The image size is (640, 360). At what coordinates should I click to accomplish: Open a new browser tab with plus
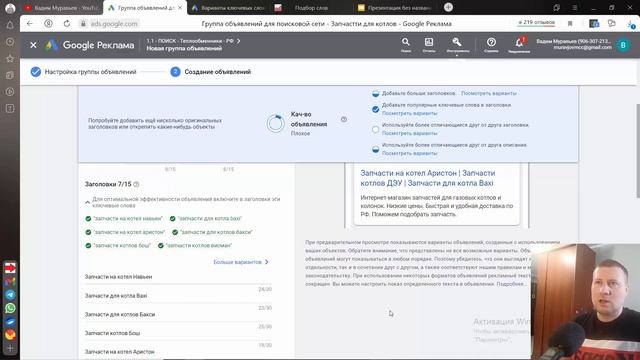click(x=448, y=7)
